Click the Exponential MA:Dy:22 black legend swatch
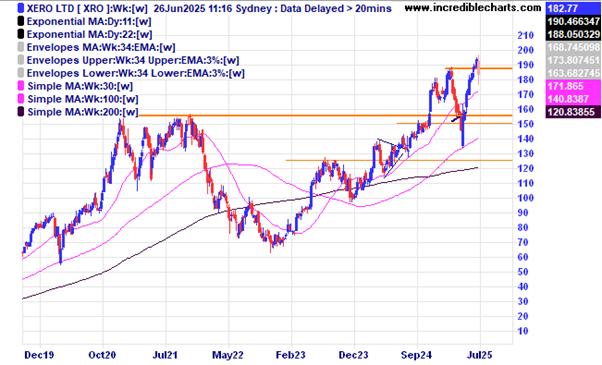This screenshot has width=602, height=365. pos(21,34)
